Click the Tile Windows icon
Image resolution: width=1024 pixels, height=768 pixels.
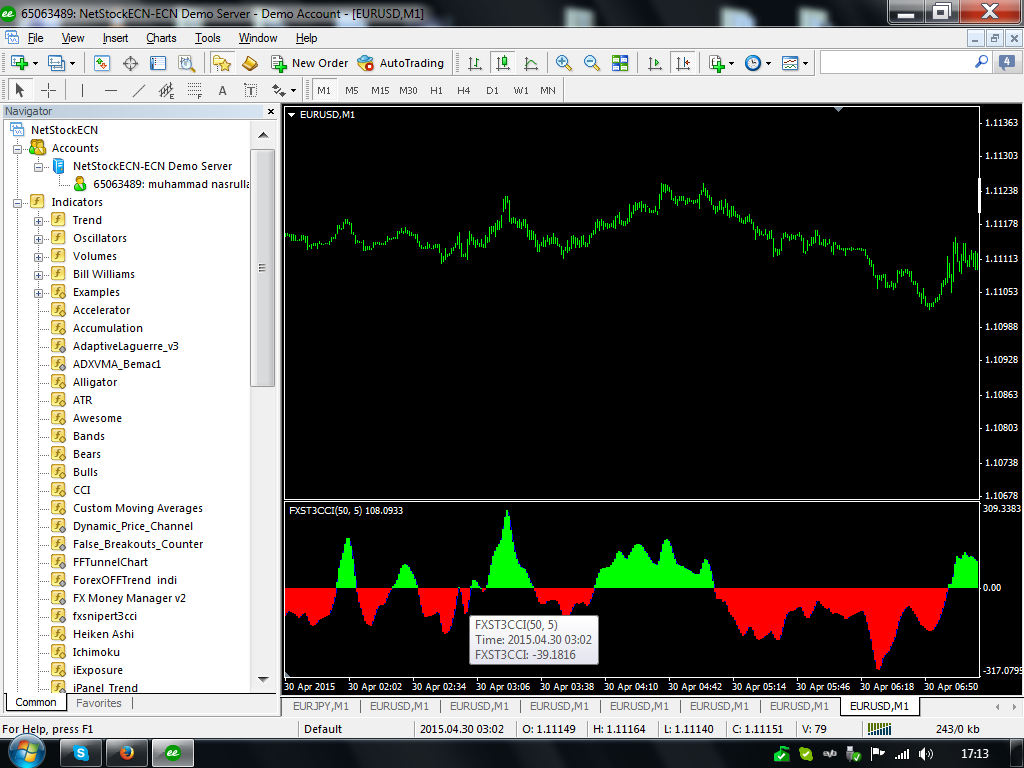[x=620, y=63]
